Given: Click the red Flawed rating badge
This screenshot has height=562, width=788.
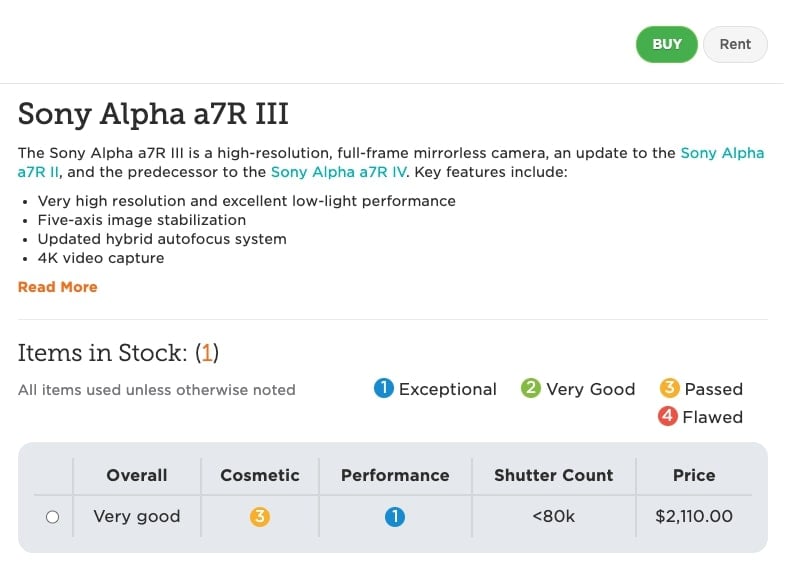Looking at the screenshot, I should 667,416.
